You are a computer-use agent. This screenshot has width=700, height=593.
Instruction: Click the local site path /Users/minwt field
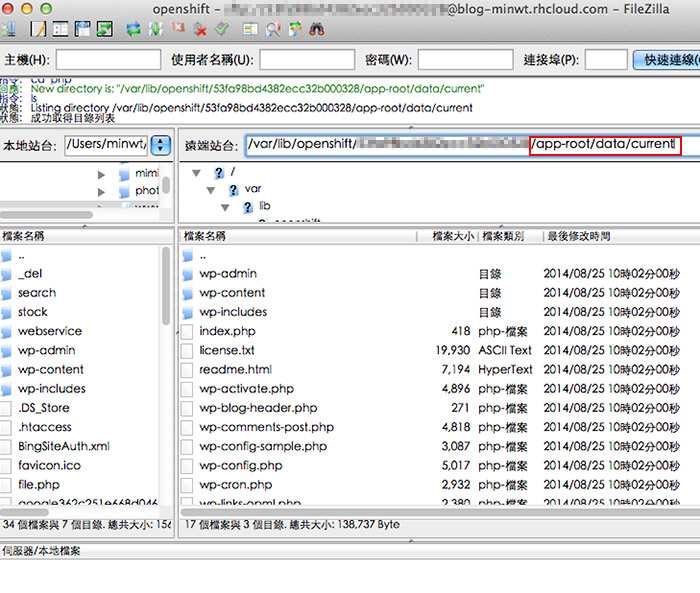pyautogui.click(x=106, y=145)
